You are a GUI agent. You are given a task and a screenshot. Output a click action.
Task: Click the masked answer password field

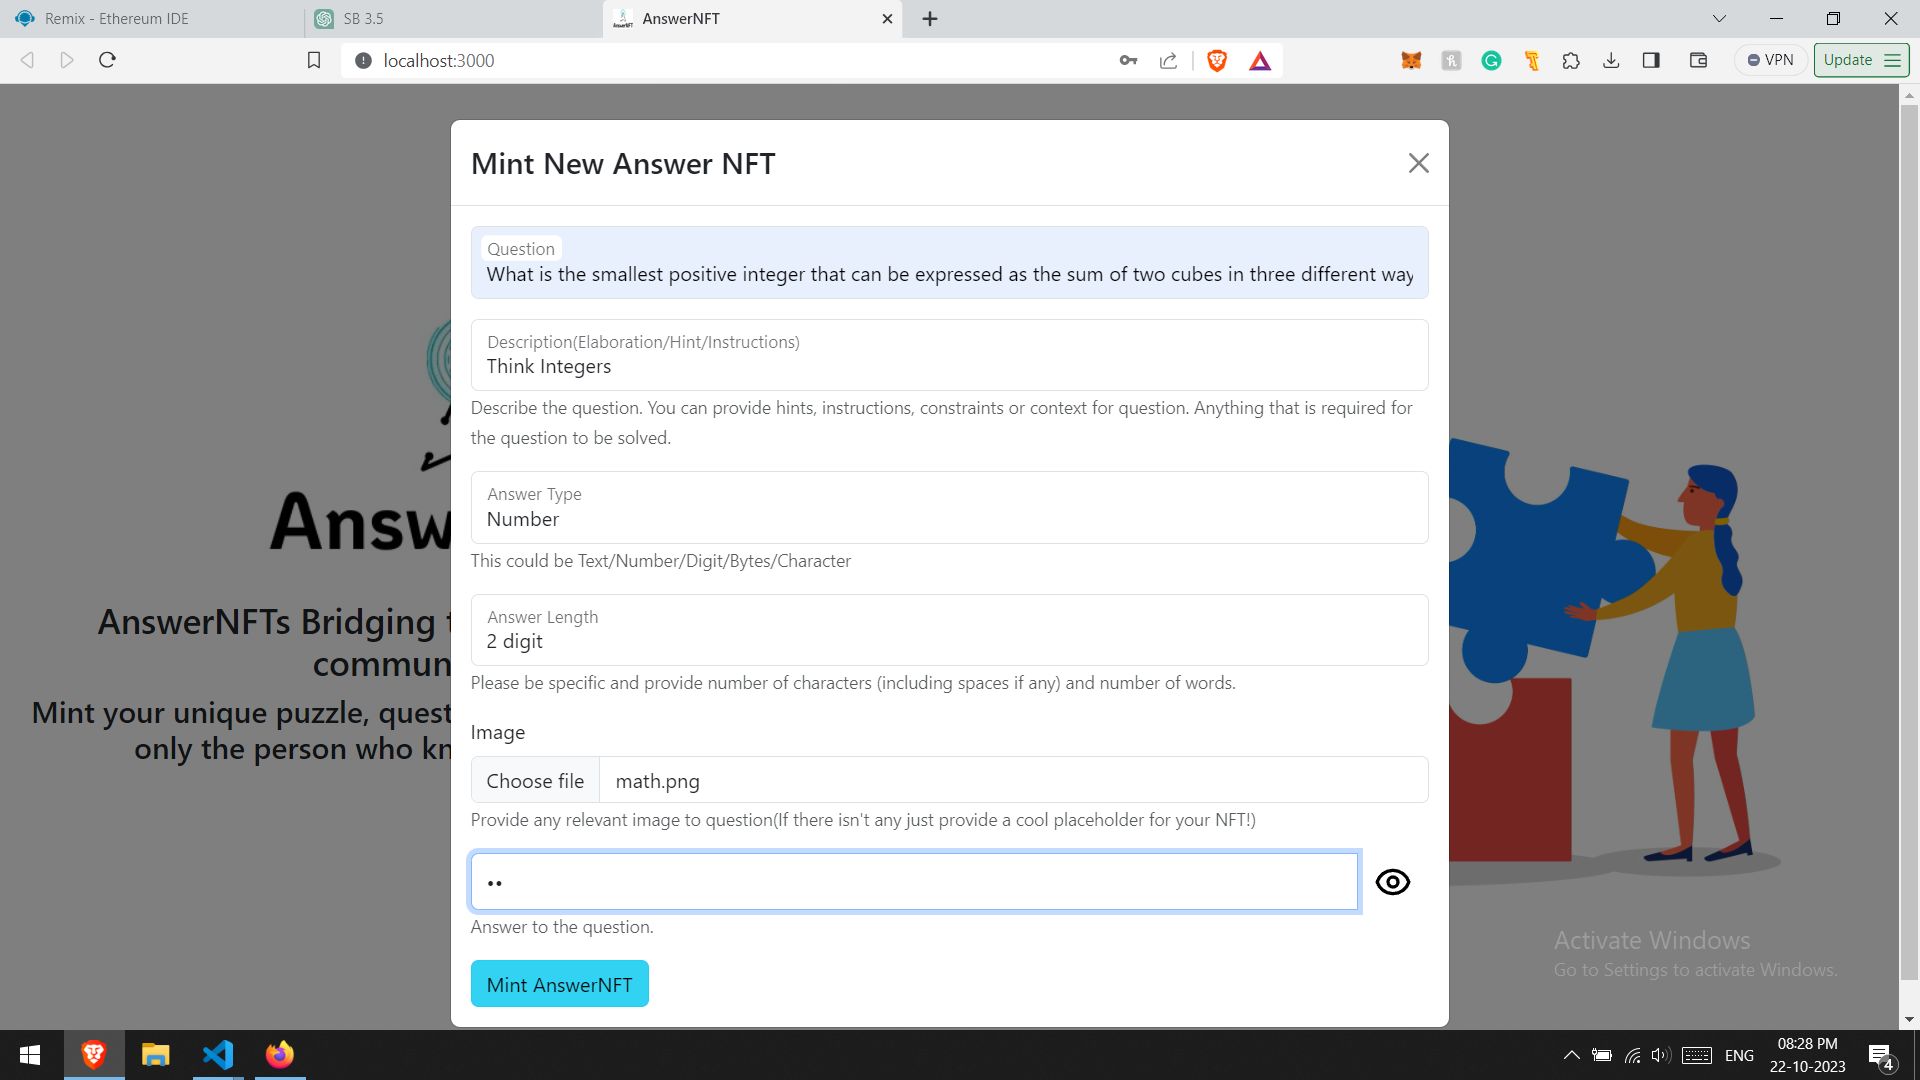tap(914, 882)
